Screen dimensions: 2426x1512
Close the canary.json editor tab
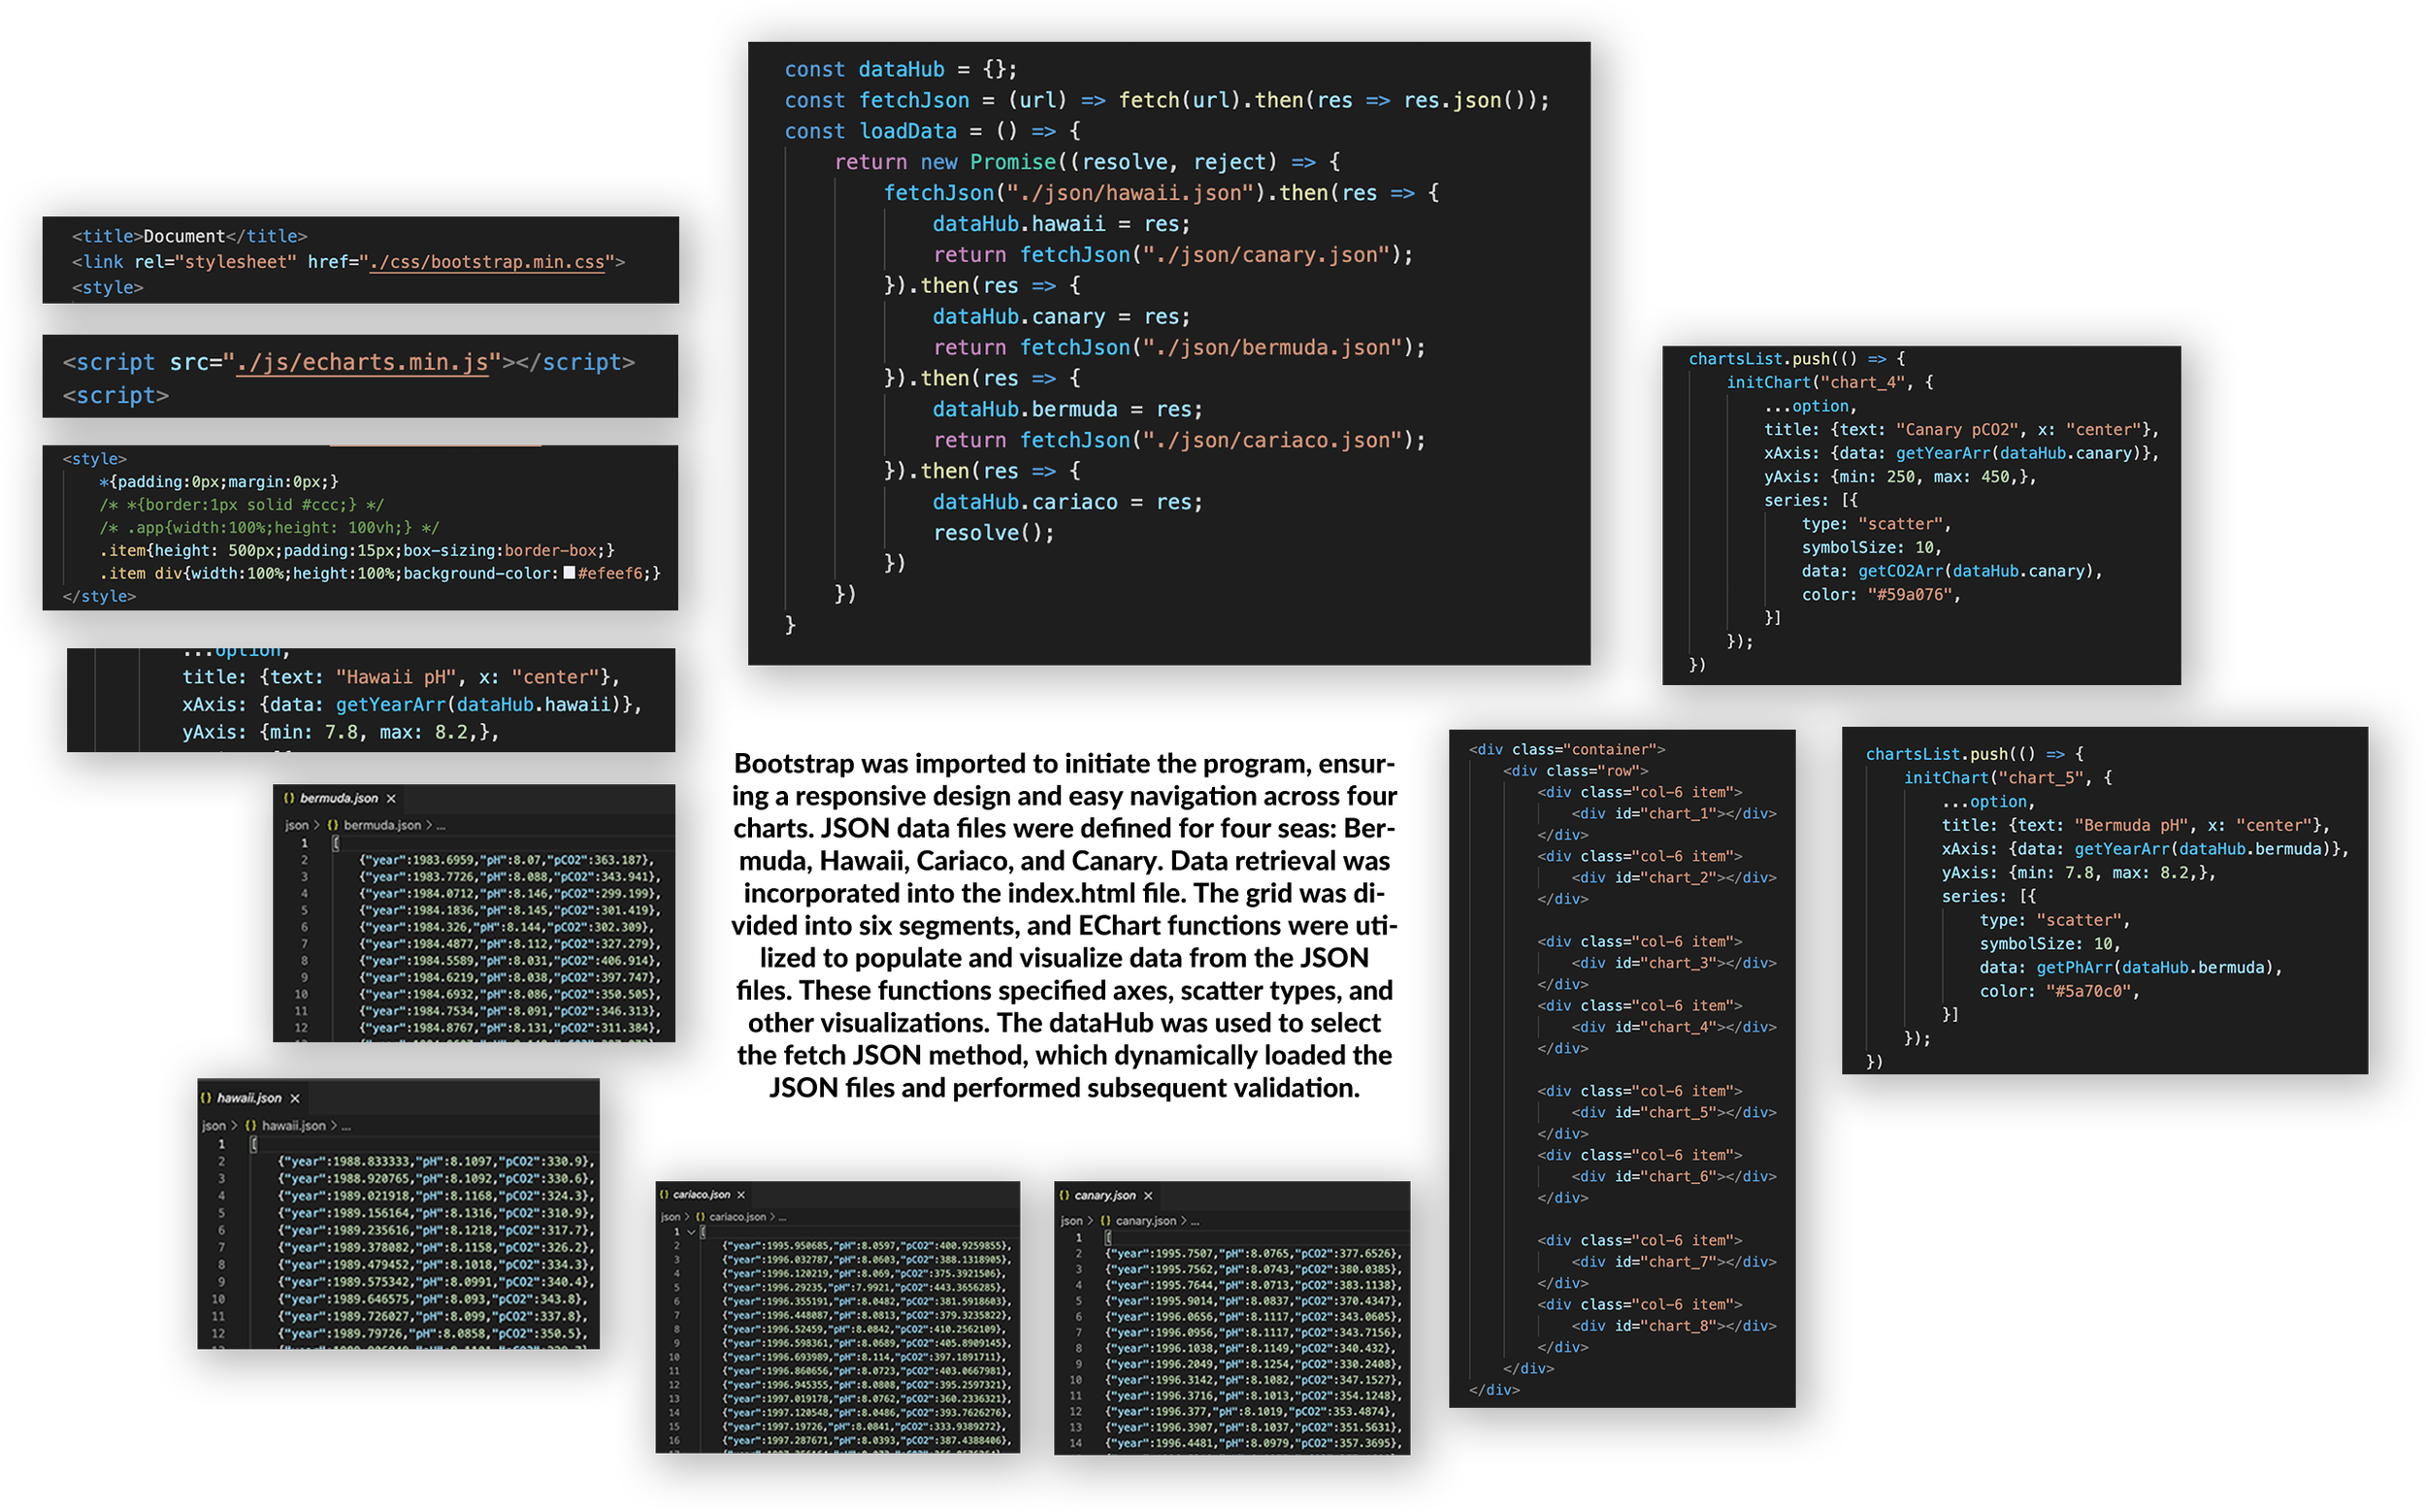pos(1148,1196)
